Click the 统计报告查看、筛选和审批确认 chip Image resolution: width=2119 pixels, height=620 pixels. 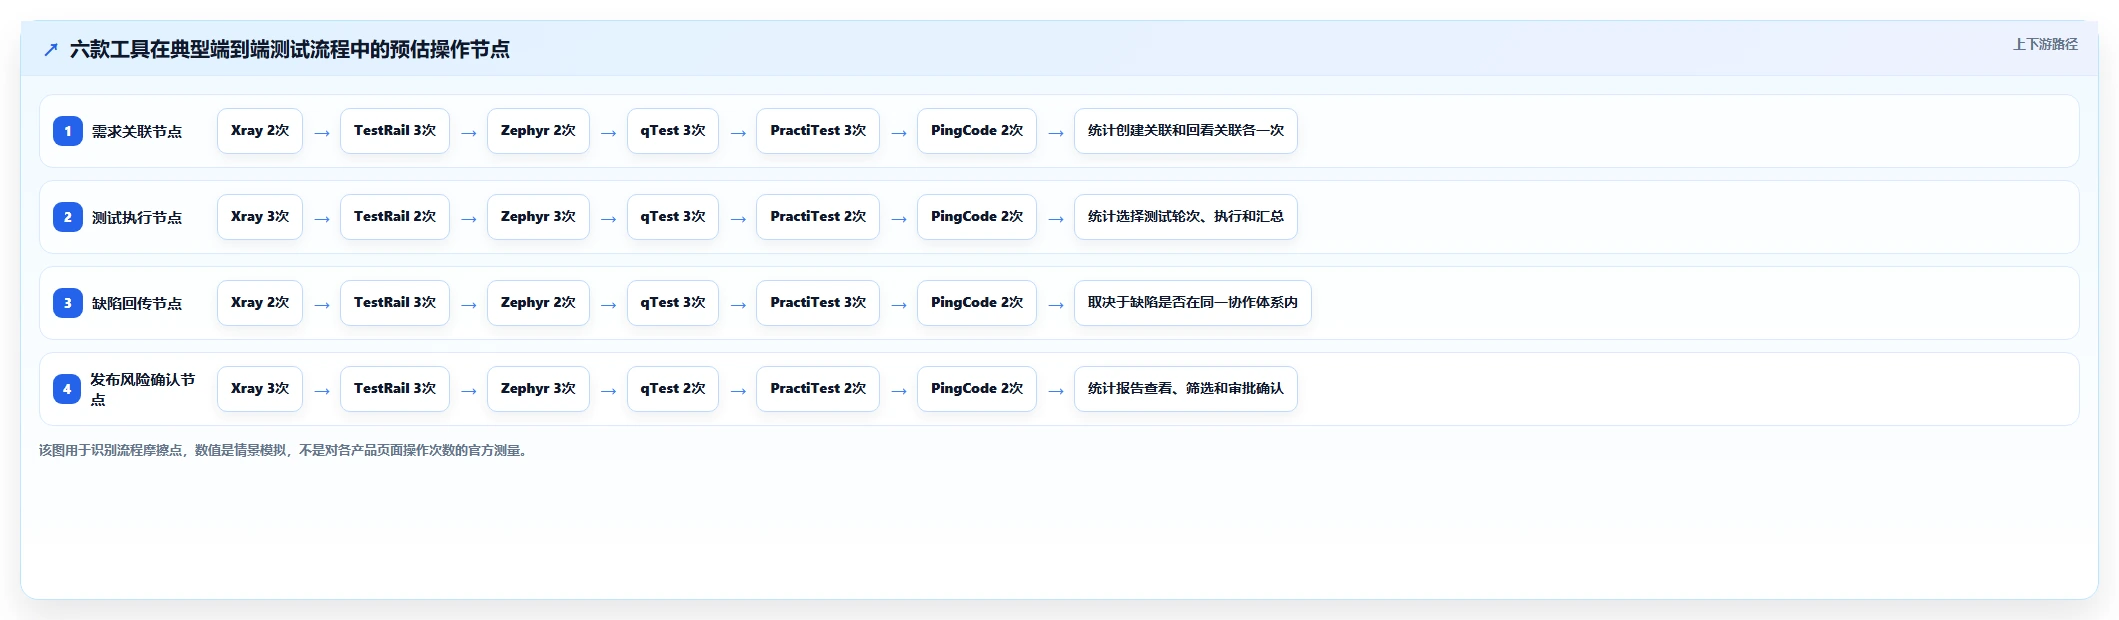1186,389
